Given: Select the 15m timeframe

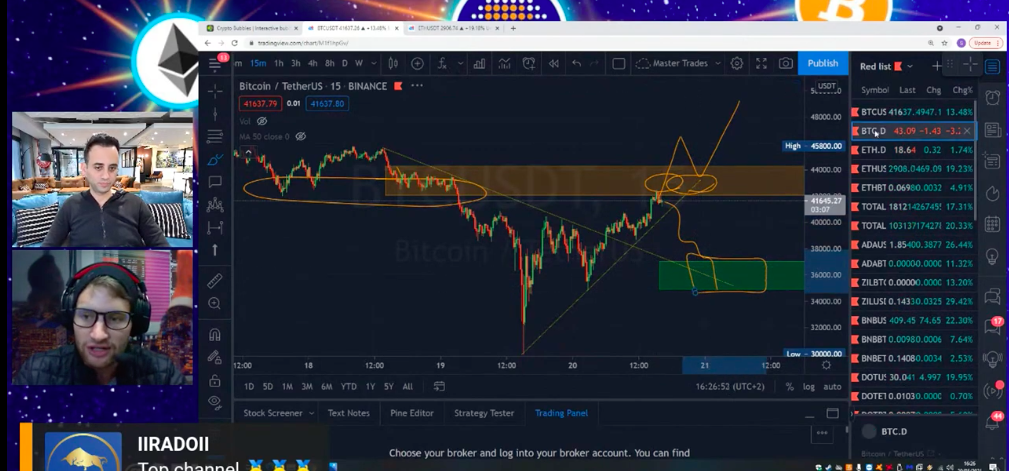Looking at the screenshot, I should 258,63.
